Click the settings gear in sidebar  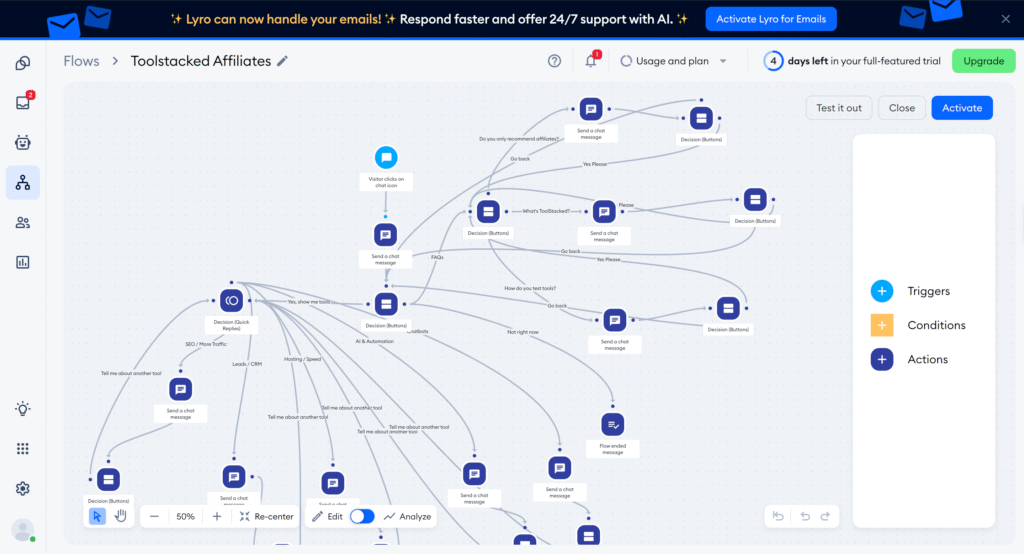click(x=22, y=488)
